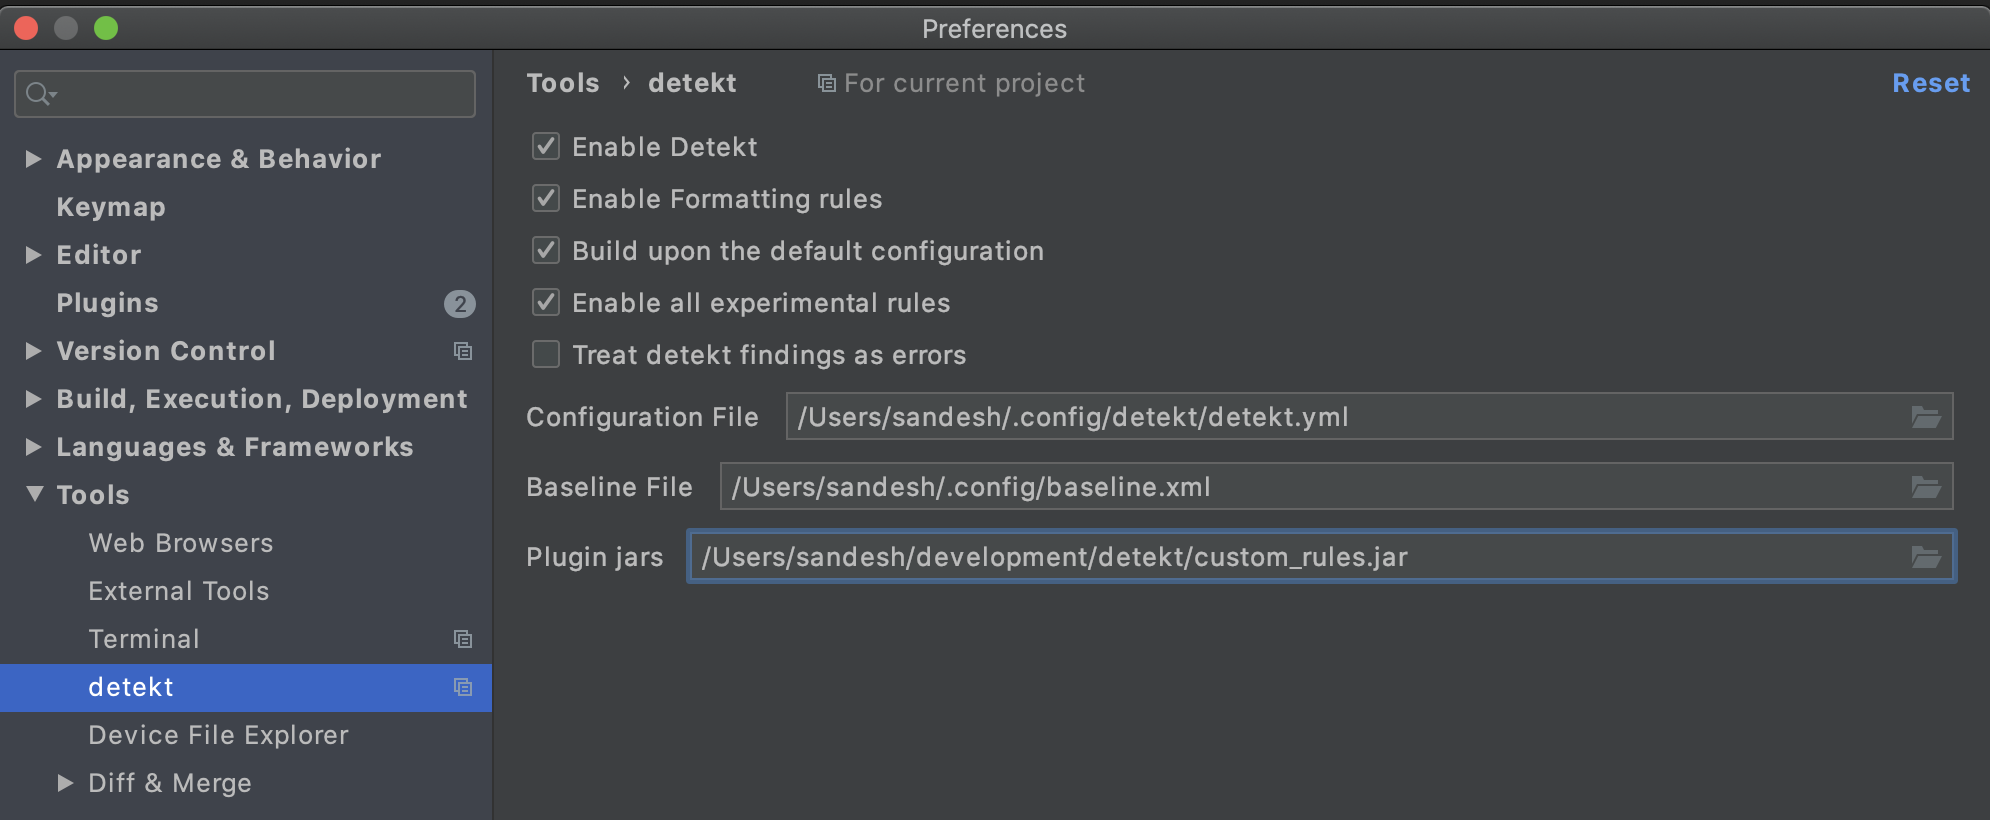Expand the Editor section arrow
The image size is (1990, 820).
[33, 255]
